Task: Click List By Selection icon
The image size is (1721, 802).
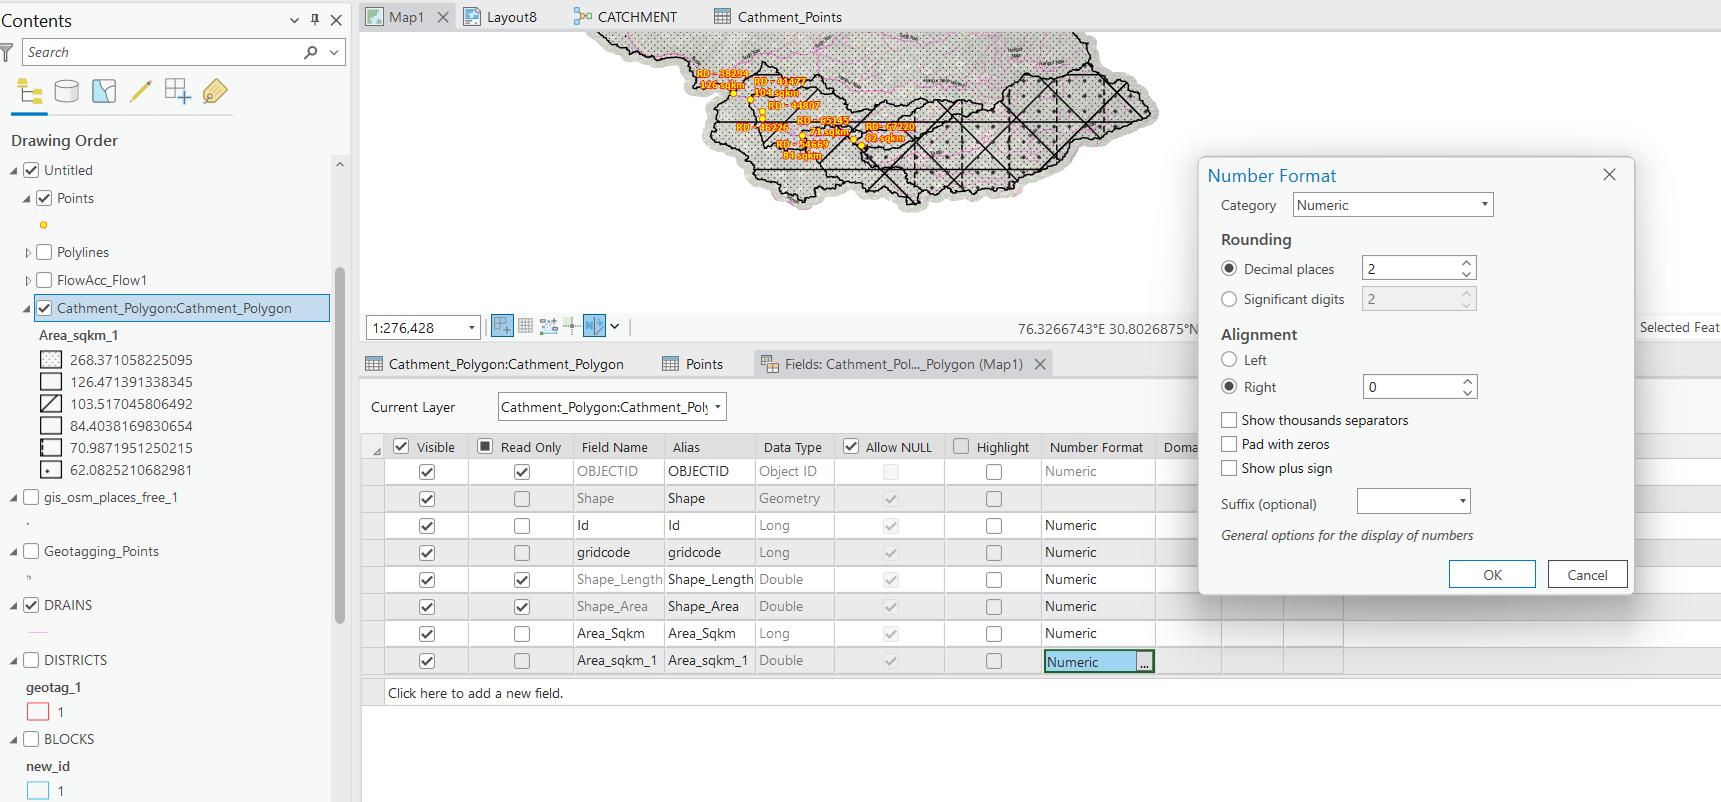Action: pos(104,92)
